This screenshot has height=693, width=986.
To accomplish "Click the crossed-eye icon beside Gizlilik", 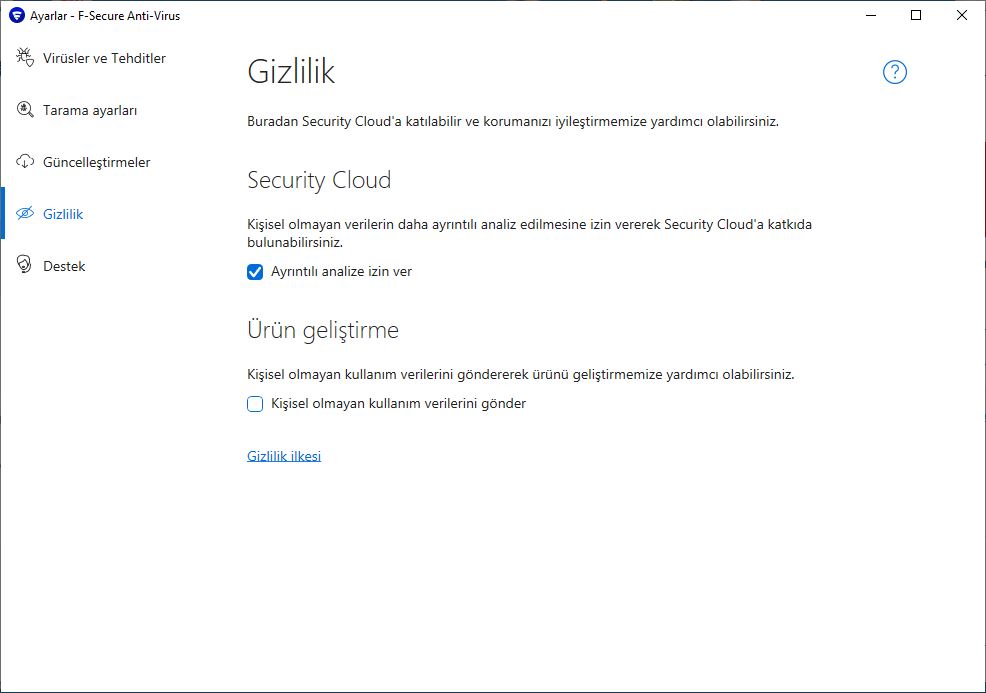I will pos(25,213).
